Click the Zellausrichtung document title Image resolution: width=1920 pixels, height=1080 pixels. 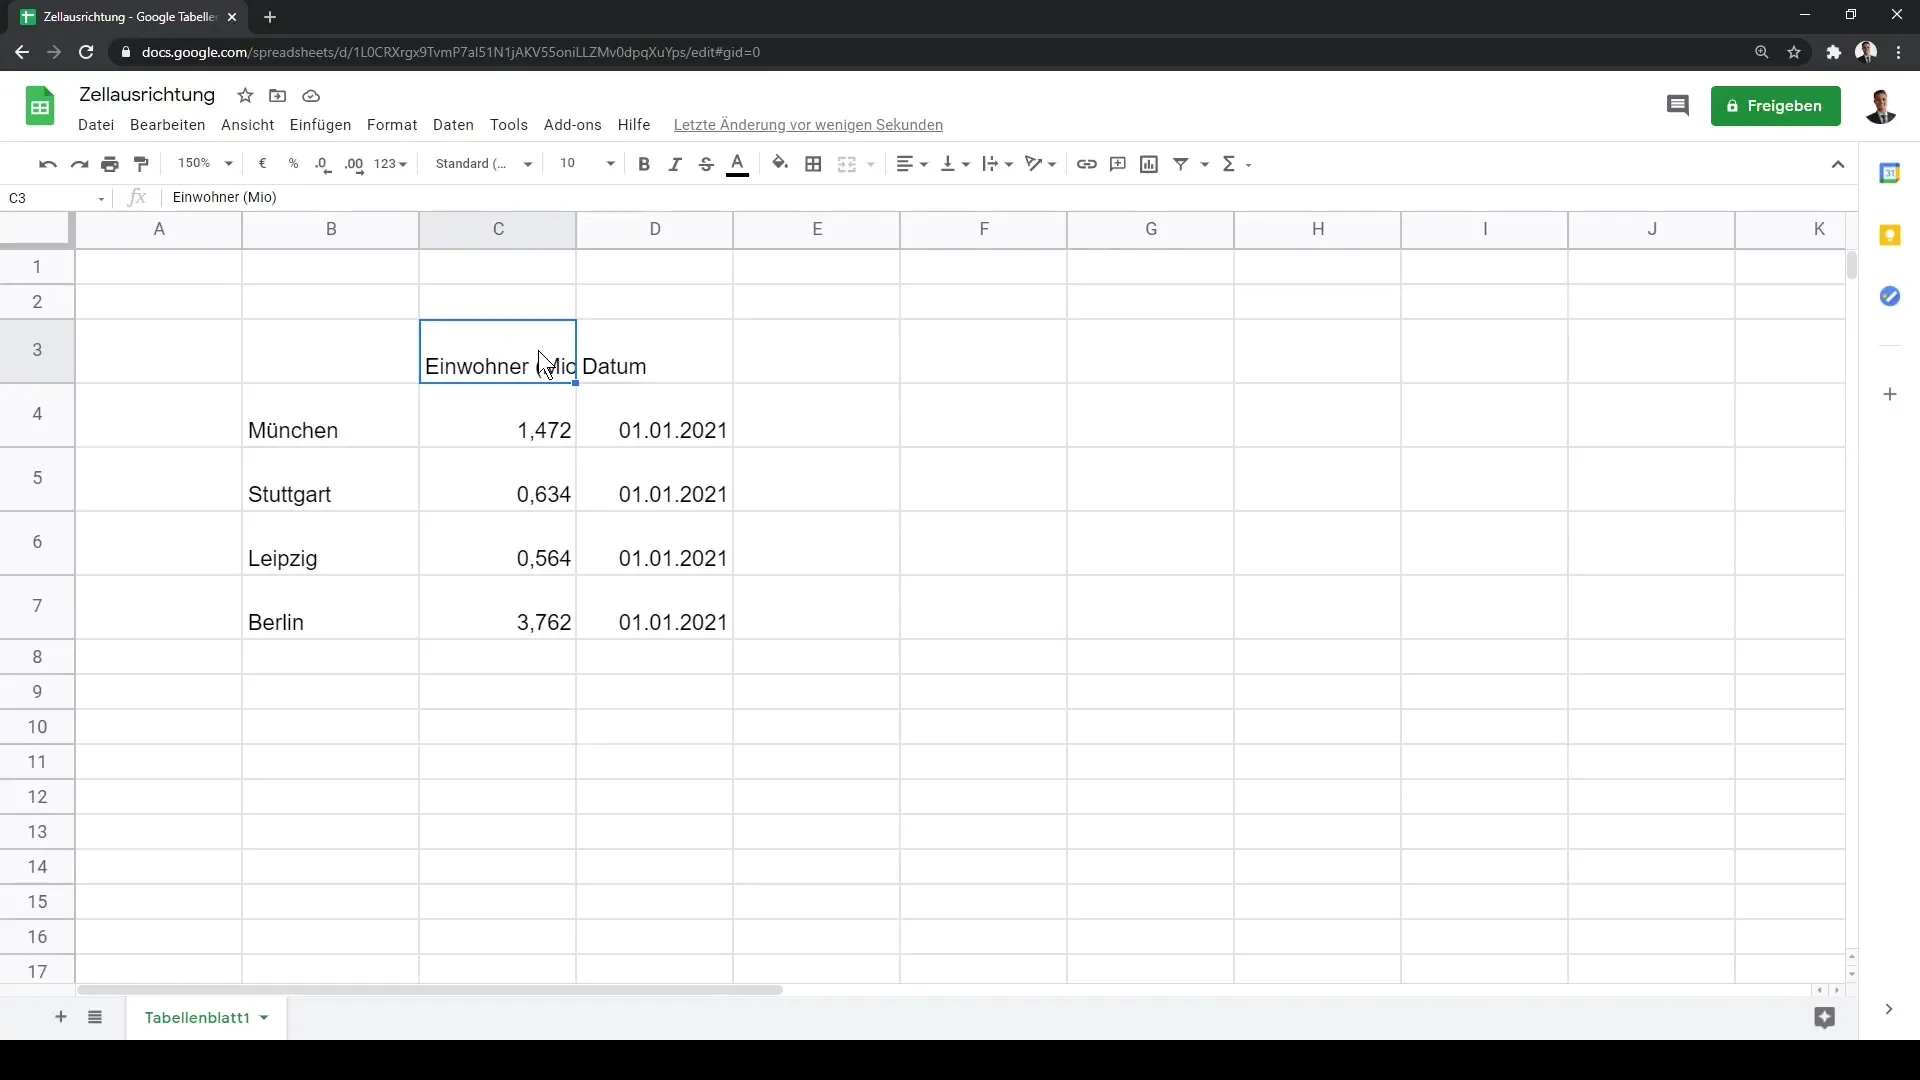(147, 95)
